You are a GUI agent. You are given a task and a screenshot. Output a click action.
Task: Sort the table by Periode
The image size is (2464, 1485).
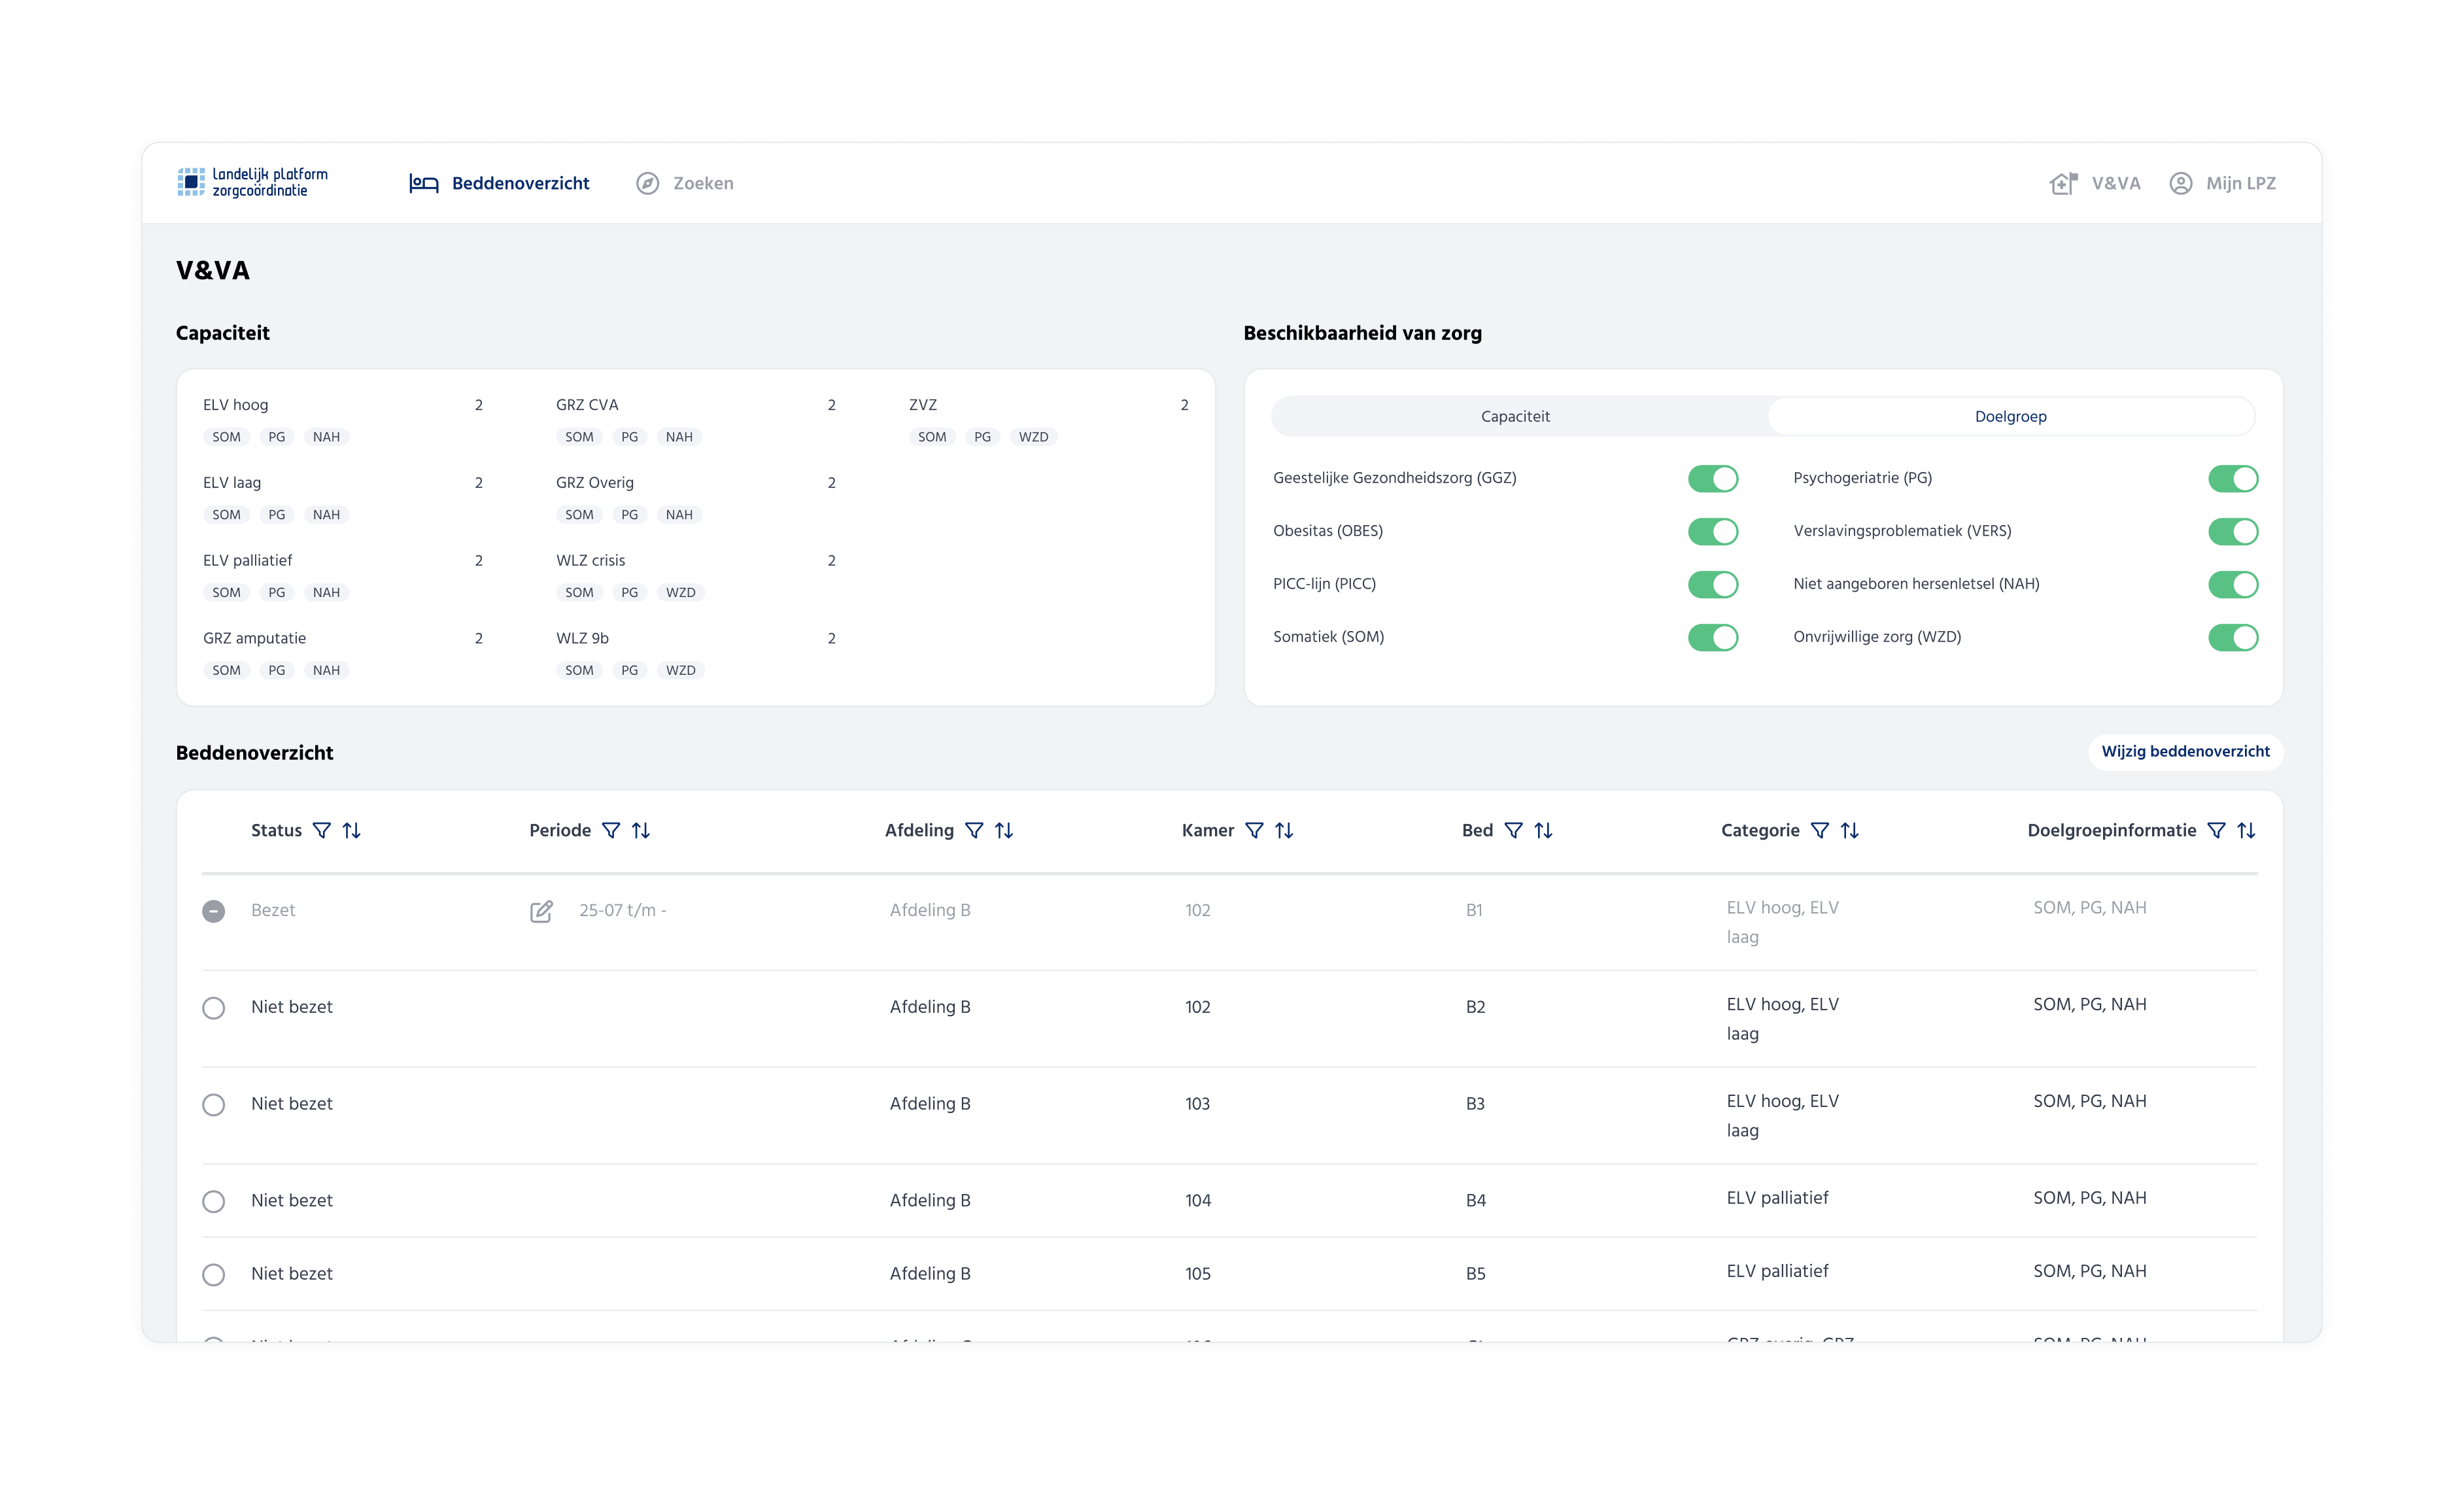641,830
